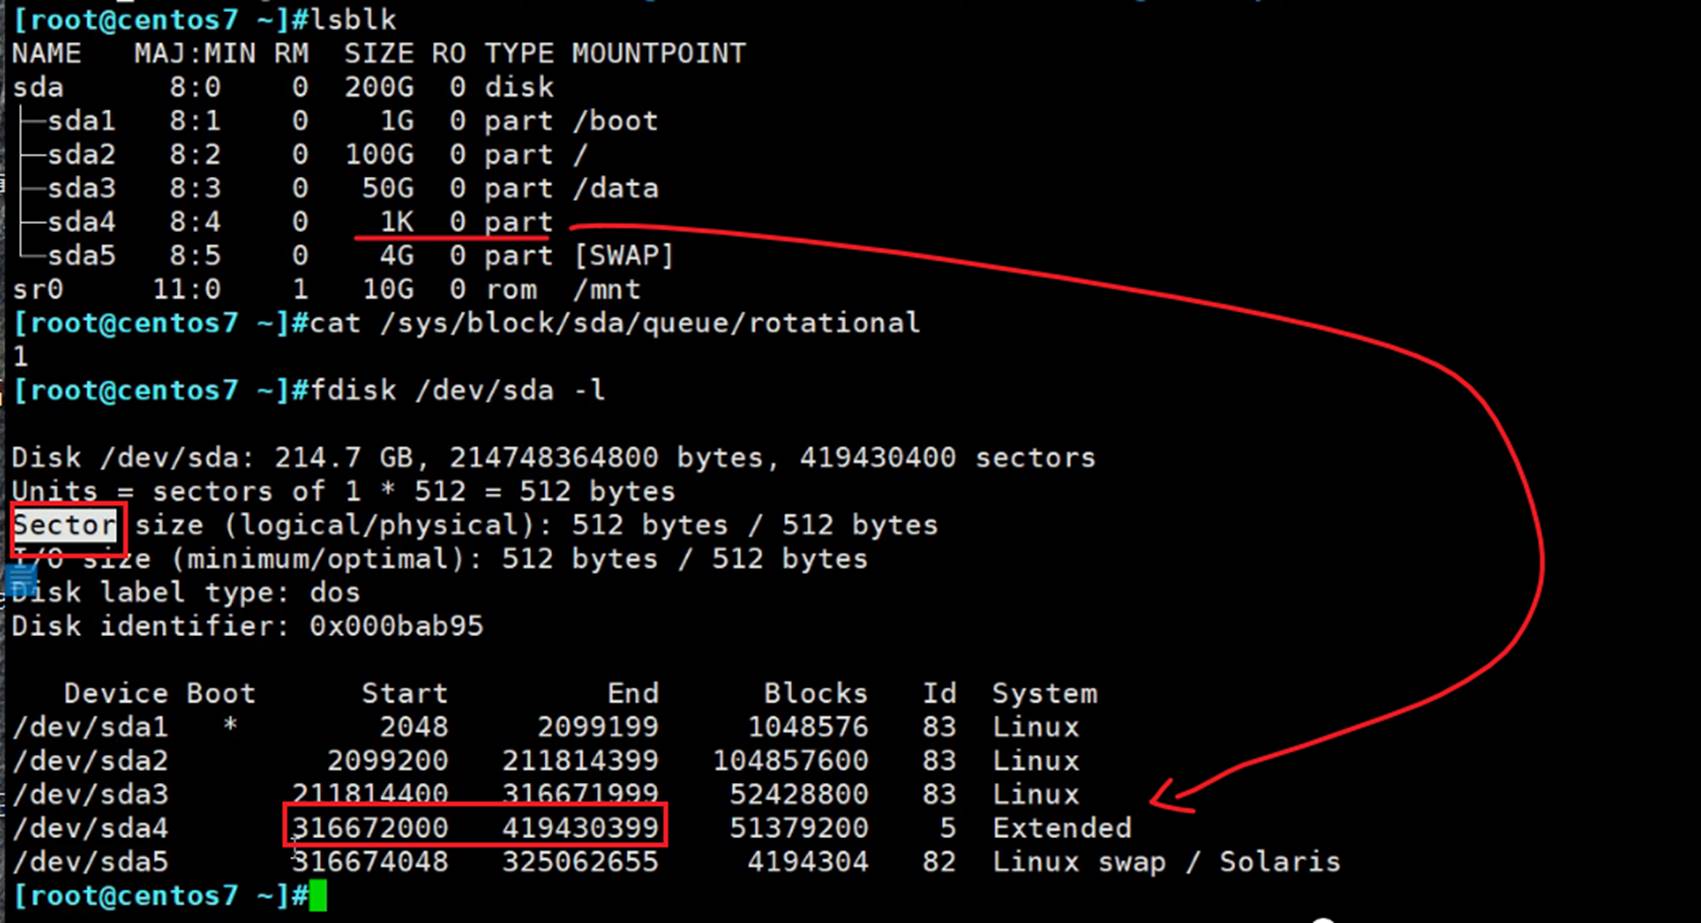Click the highlighted word Sector
Viewport: 1701px width, 923px height.
[x=65, y=525]
